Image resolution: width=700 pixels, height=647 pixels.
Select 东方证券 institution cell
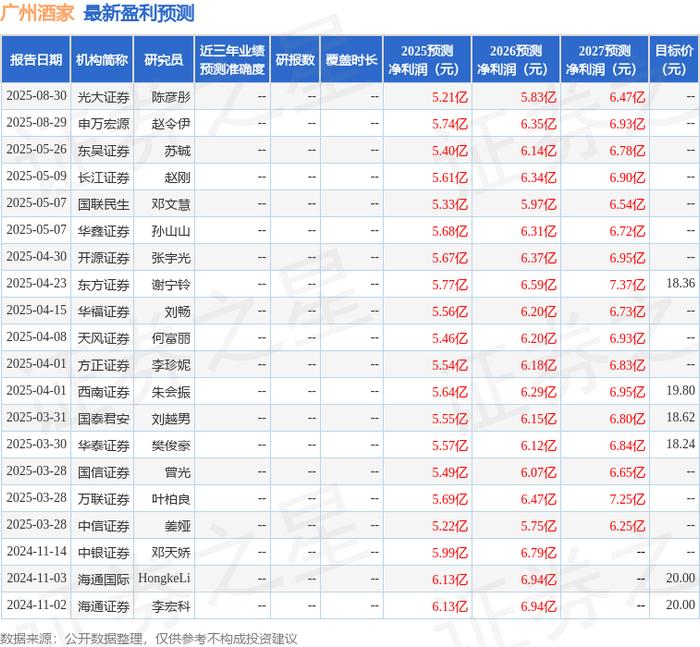pyautogui.click(x=104, y=284)
